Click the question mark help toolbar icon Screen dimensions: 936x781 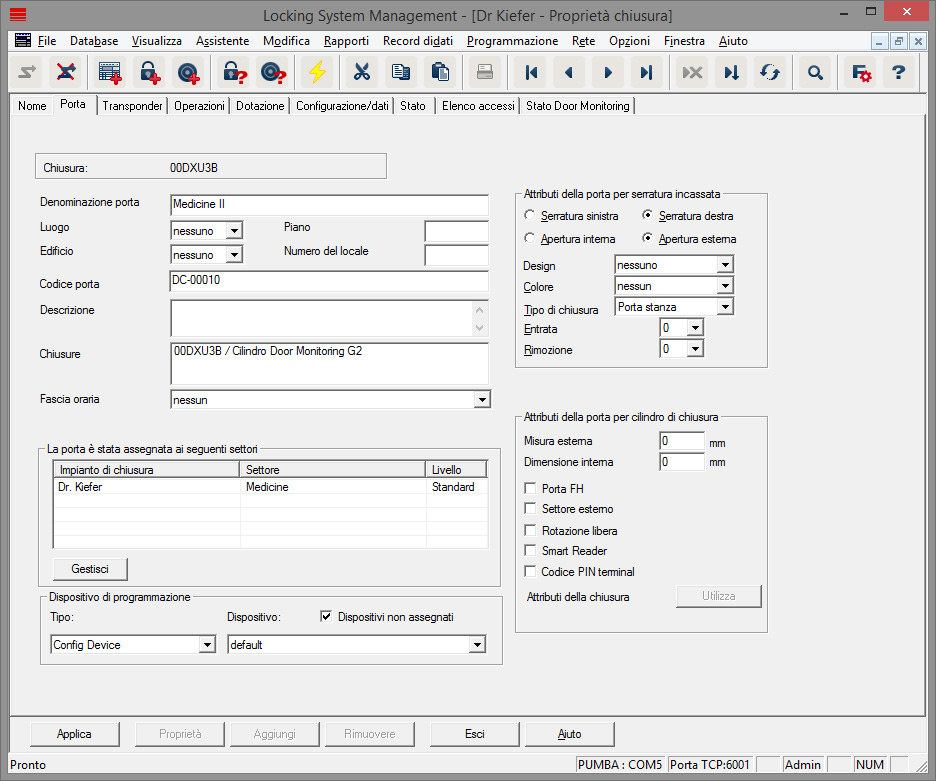point(898,72)
